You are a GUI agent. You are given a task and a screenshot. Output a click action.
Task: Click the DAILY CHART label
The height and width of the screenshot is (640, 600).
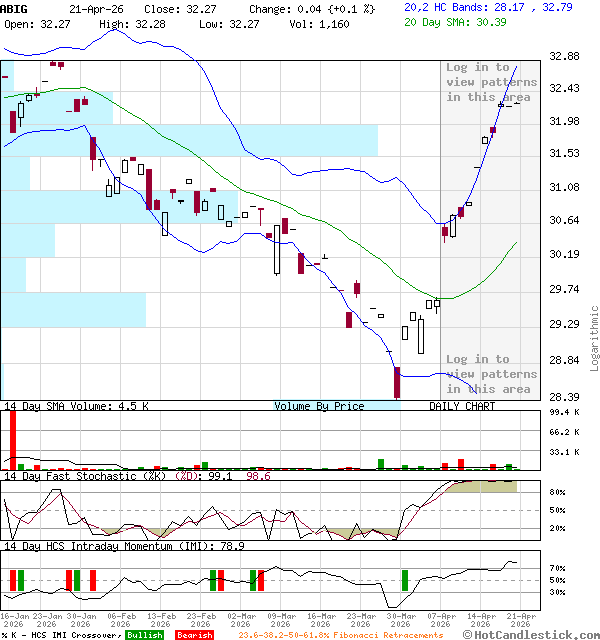(462, 406)
